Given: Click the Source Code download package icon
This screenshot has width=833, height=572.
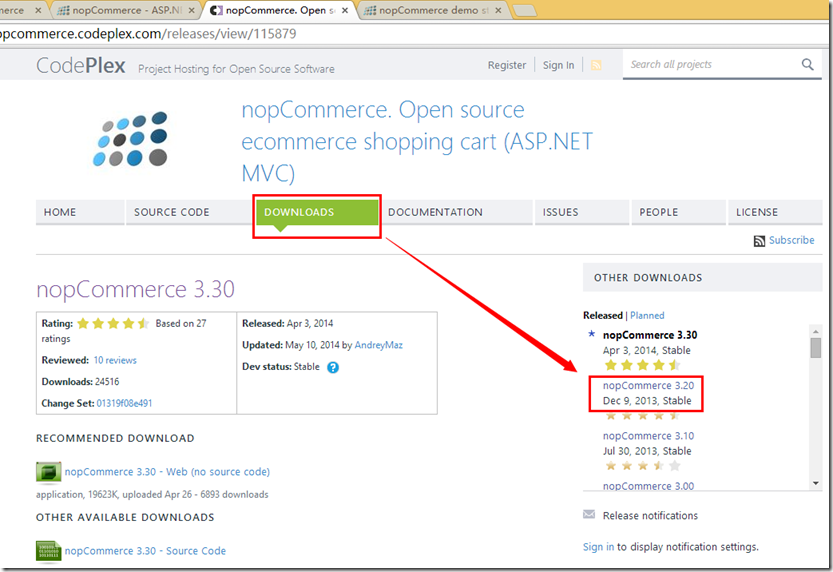Looking at the screenshot, I should pos(48,551).
